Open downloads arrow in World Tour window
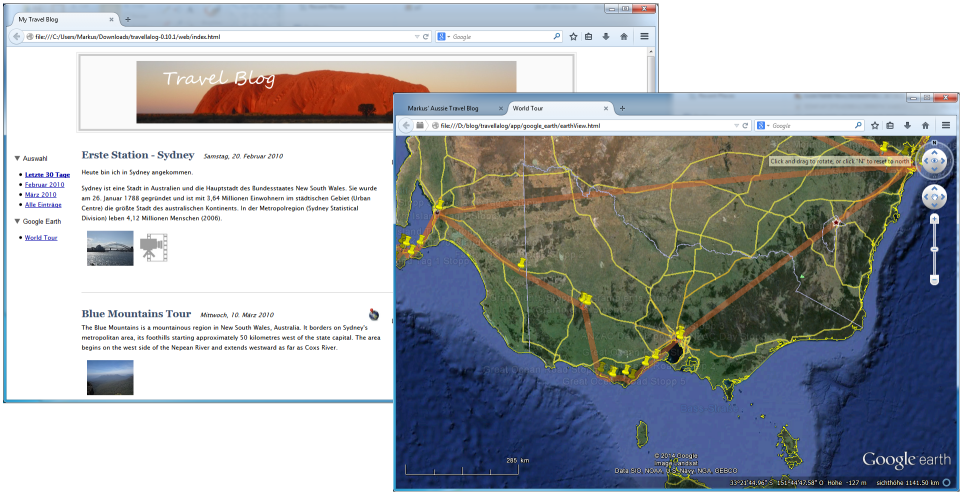 pos(907,125)
